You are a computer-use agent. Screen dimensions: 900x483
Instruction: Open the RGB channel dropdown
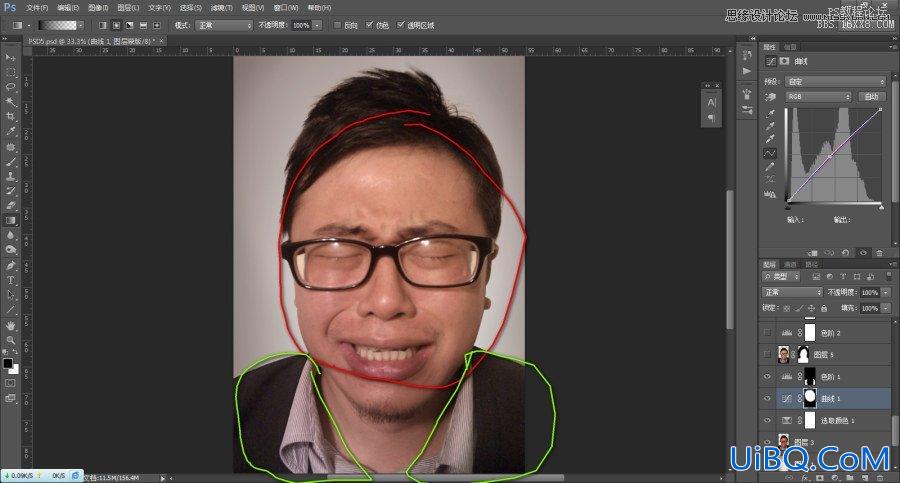pos(818,96)
